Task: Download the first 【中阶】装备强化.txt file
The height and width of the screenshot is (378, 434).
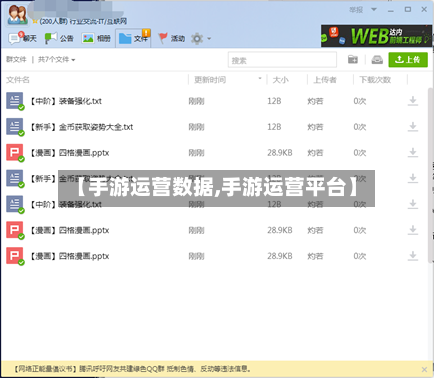Action: (x=413, y=101)
